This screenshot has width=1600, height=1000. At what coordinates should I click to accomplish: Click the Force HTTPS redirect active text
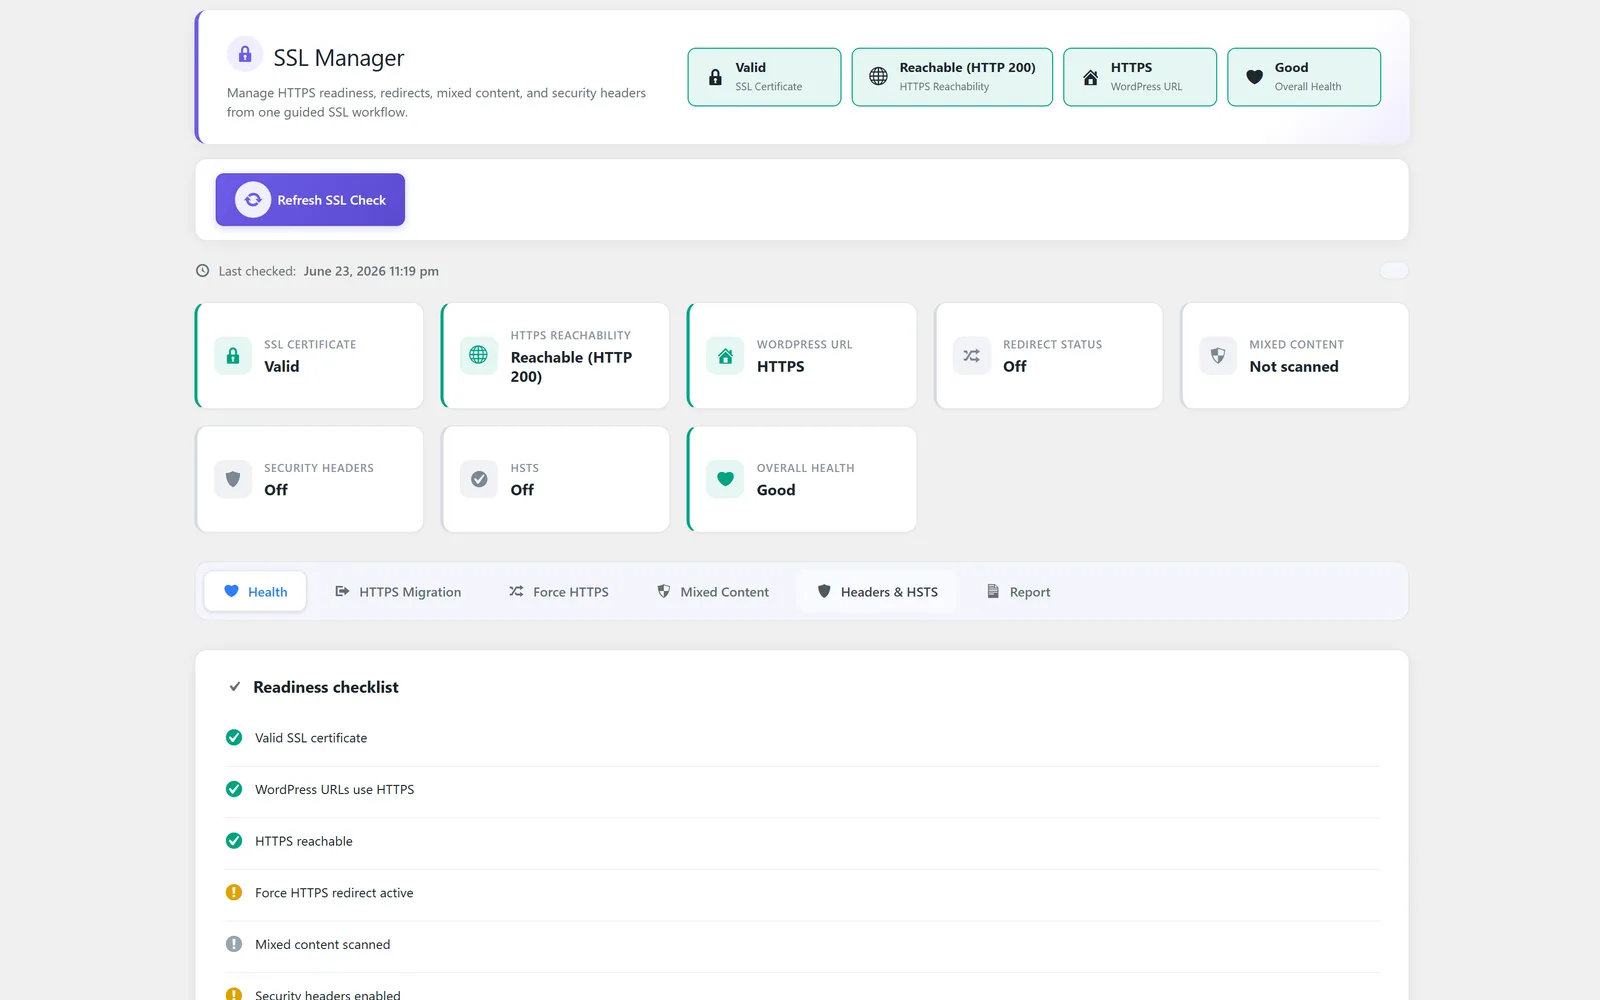[334, 893]
